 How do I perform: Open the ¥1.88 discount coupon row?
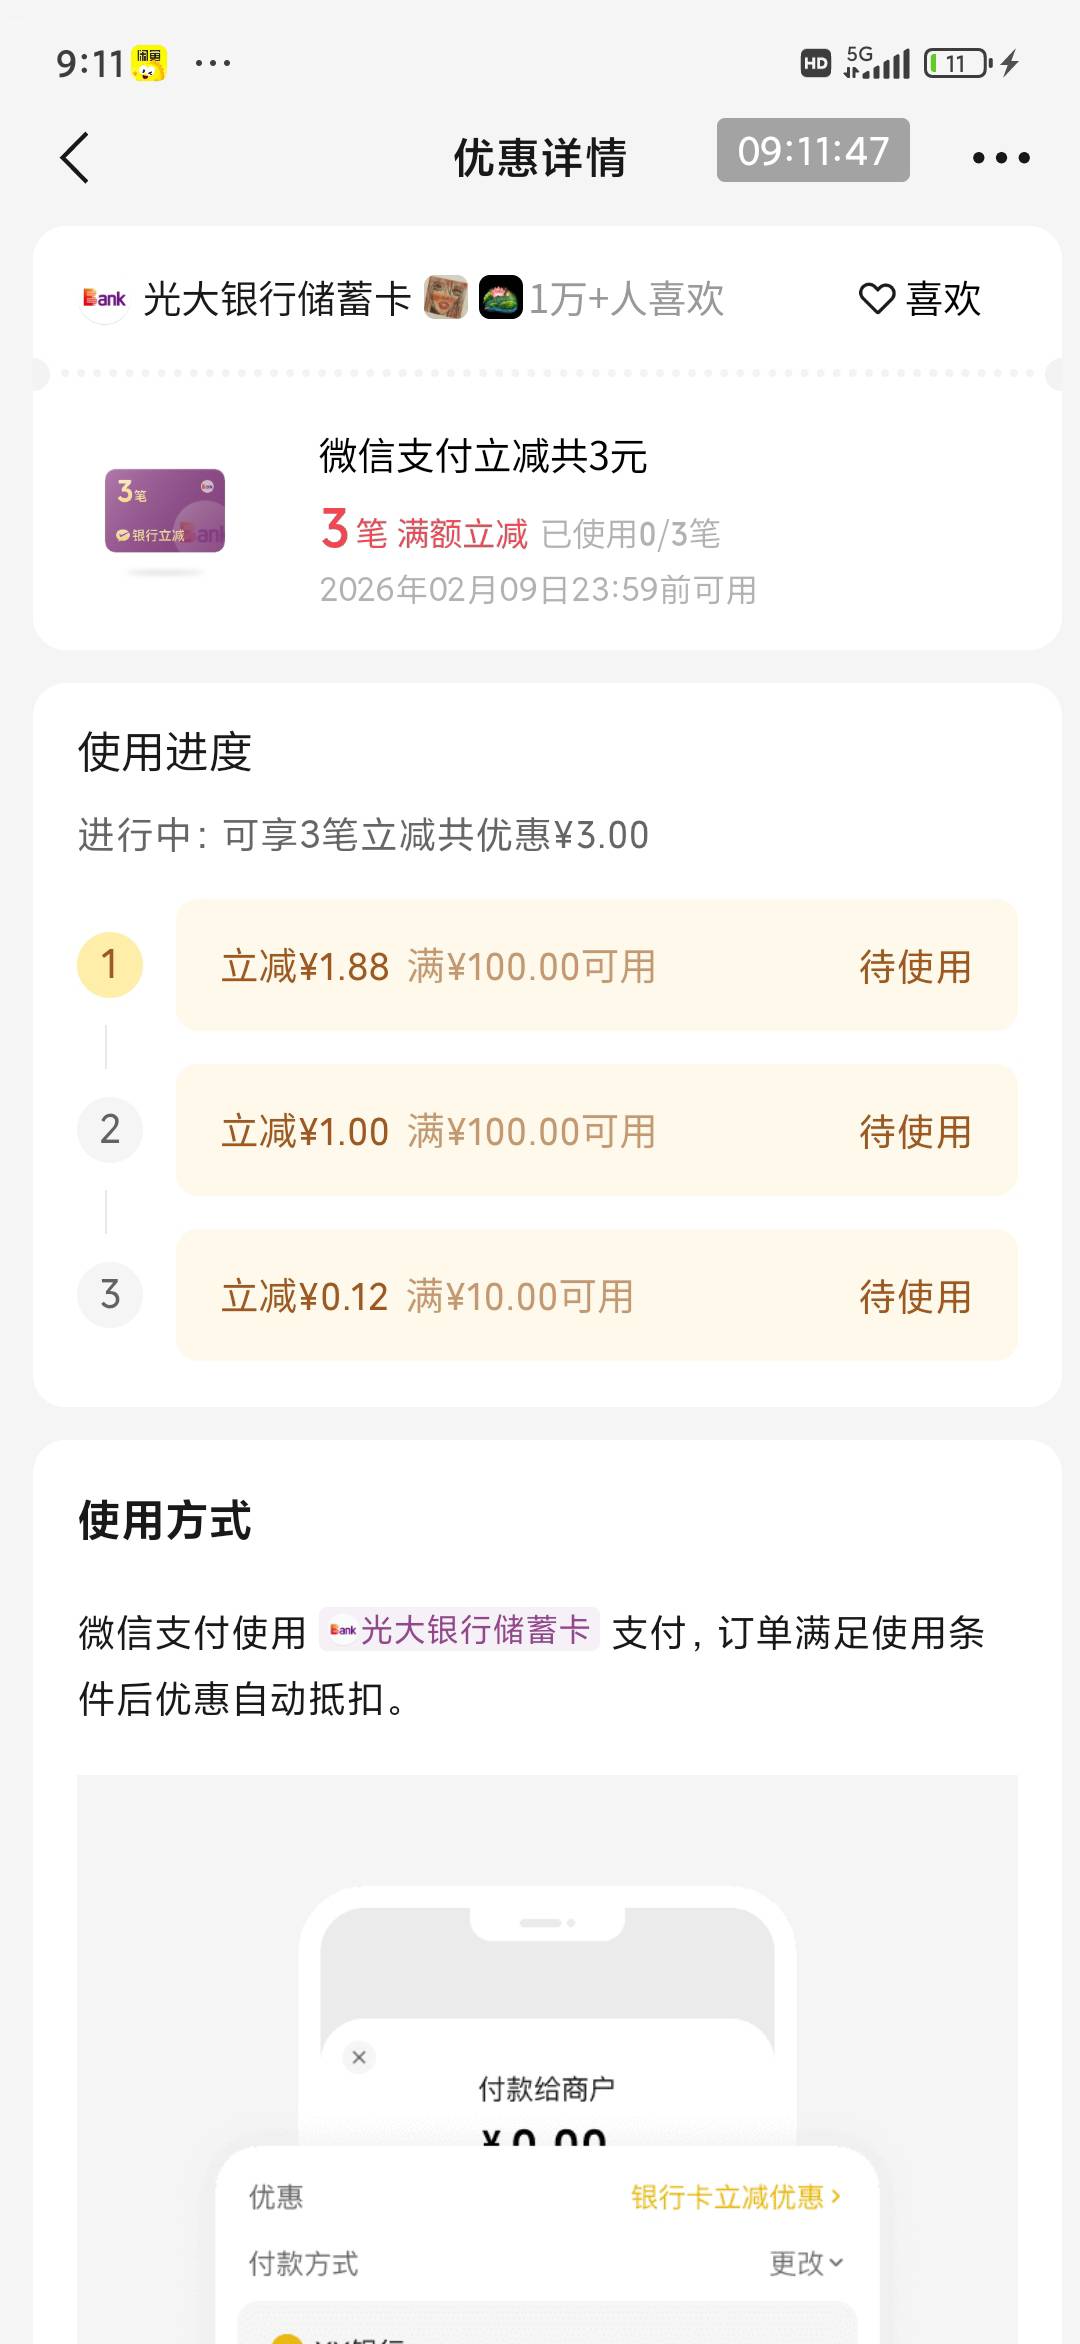[x=596, y=966]
